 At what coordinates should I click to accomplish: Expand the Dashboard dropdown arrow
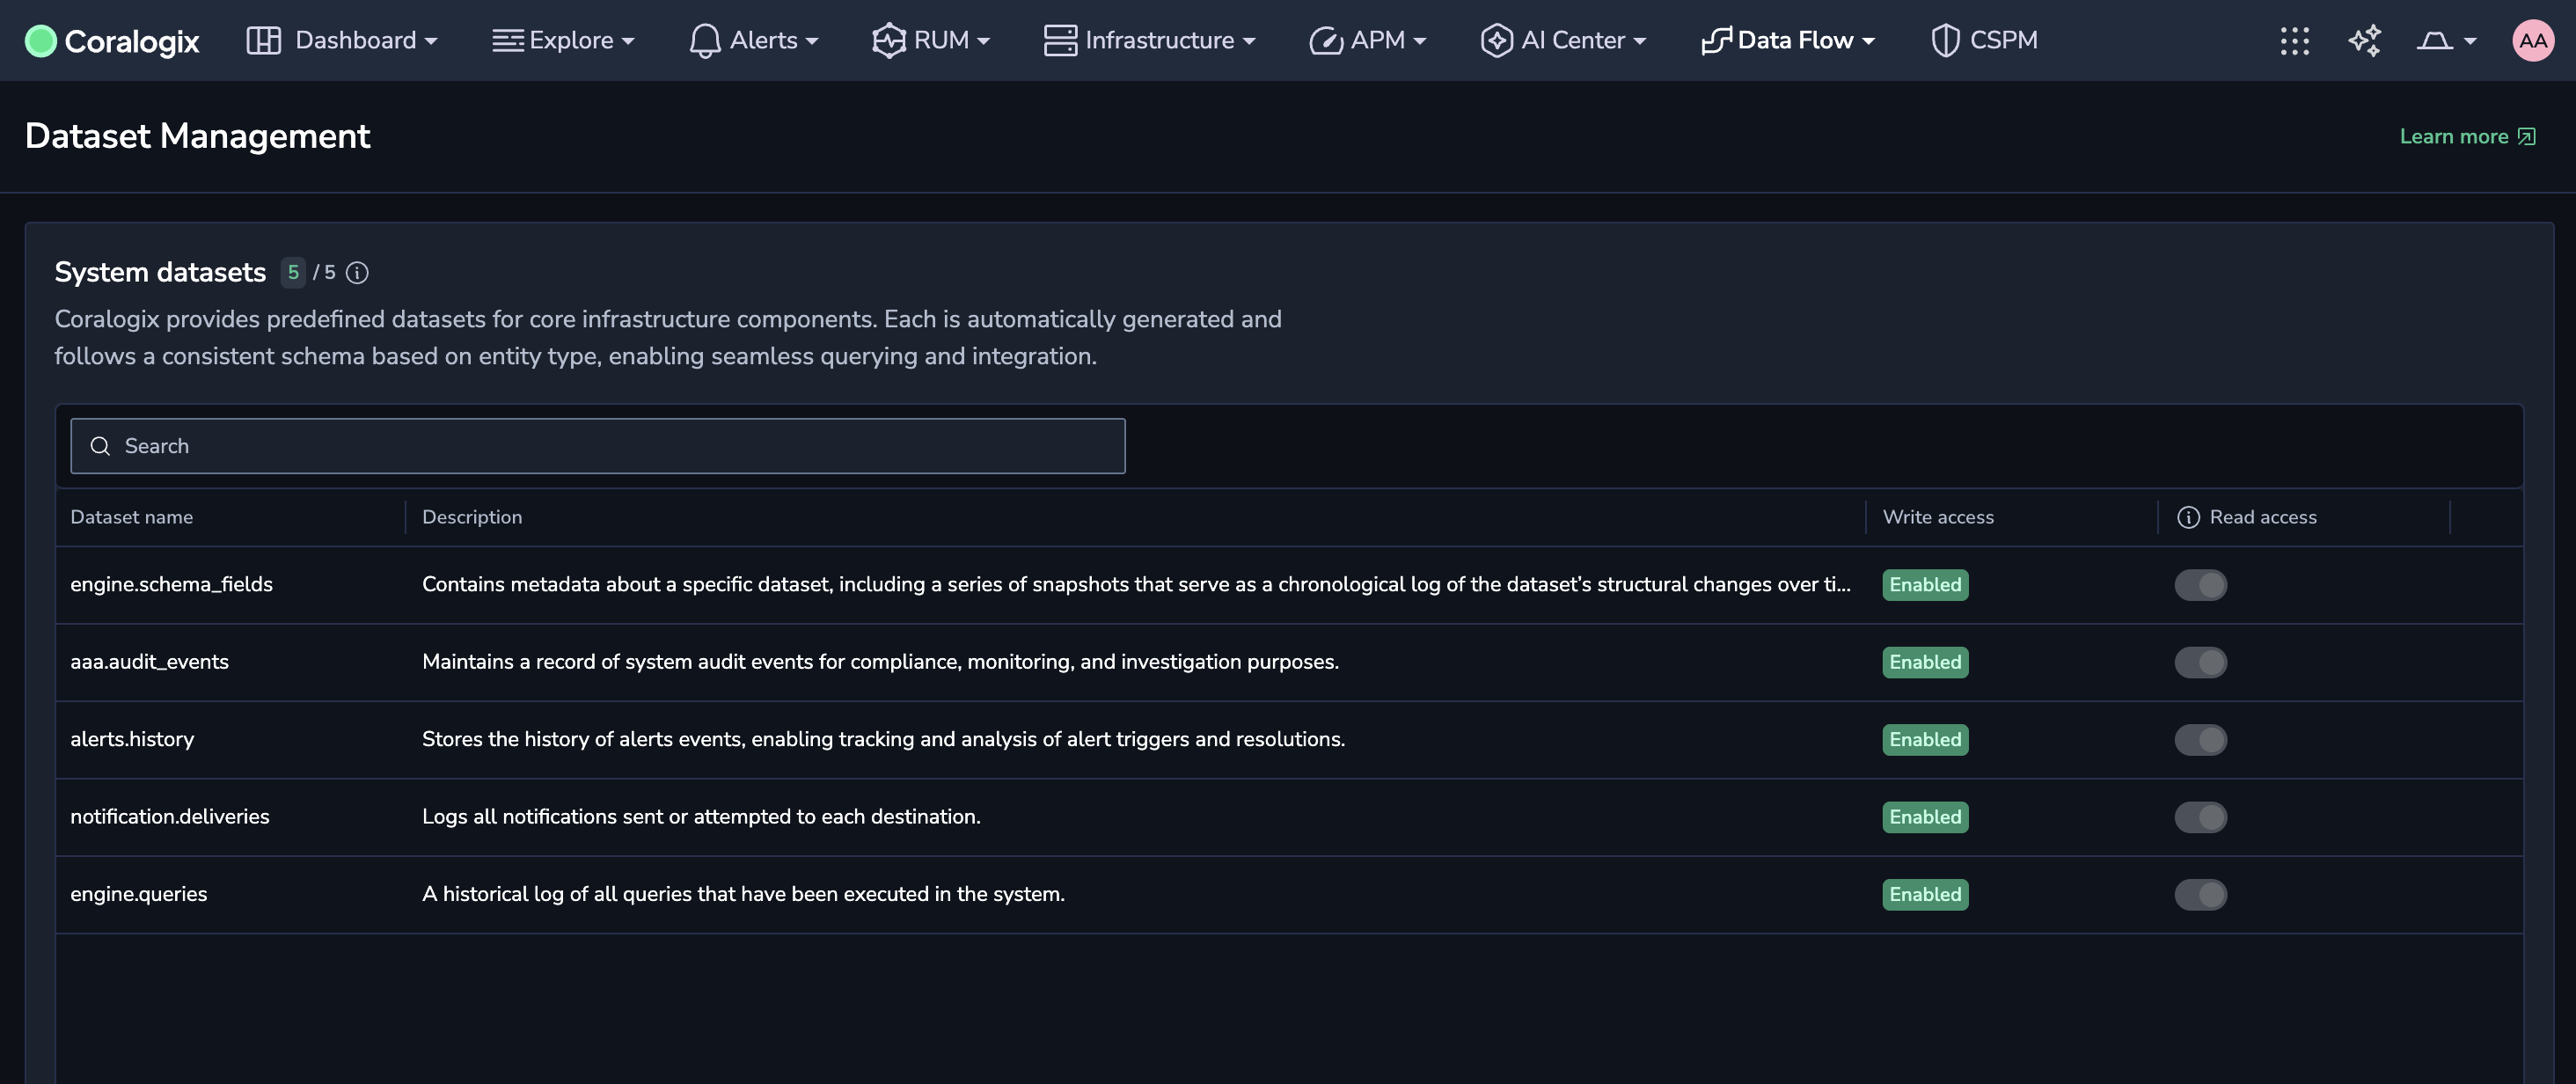[x=431, y=42]
